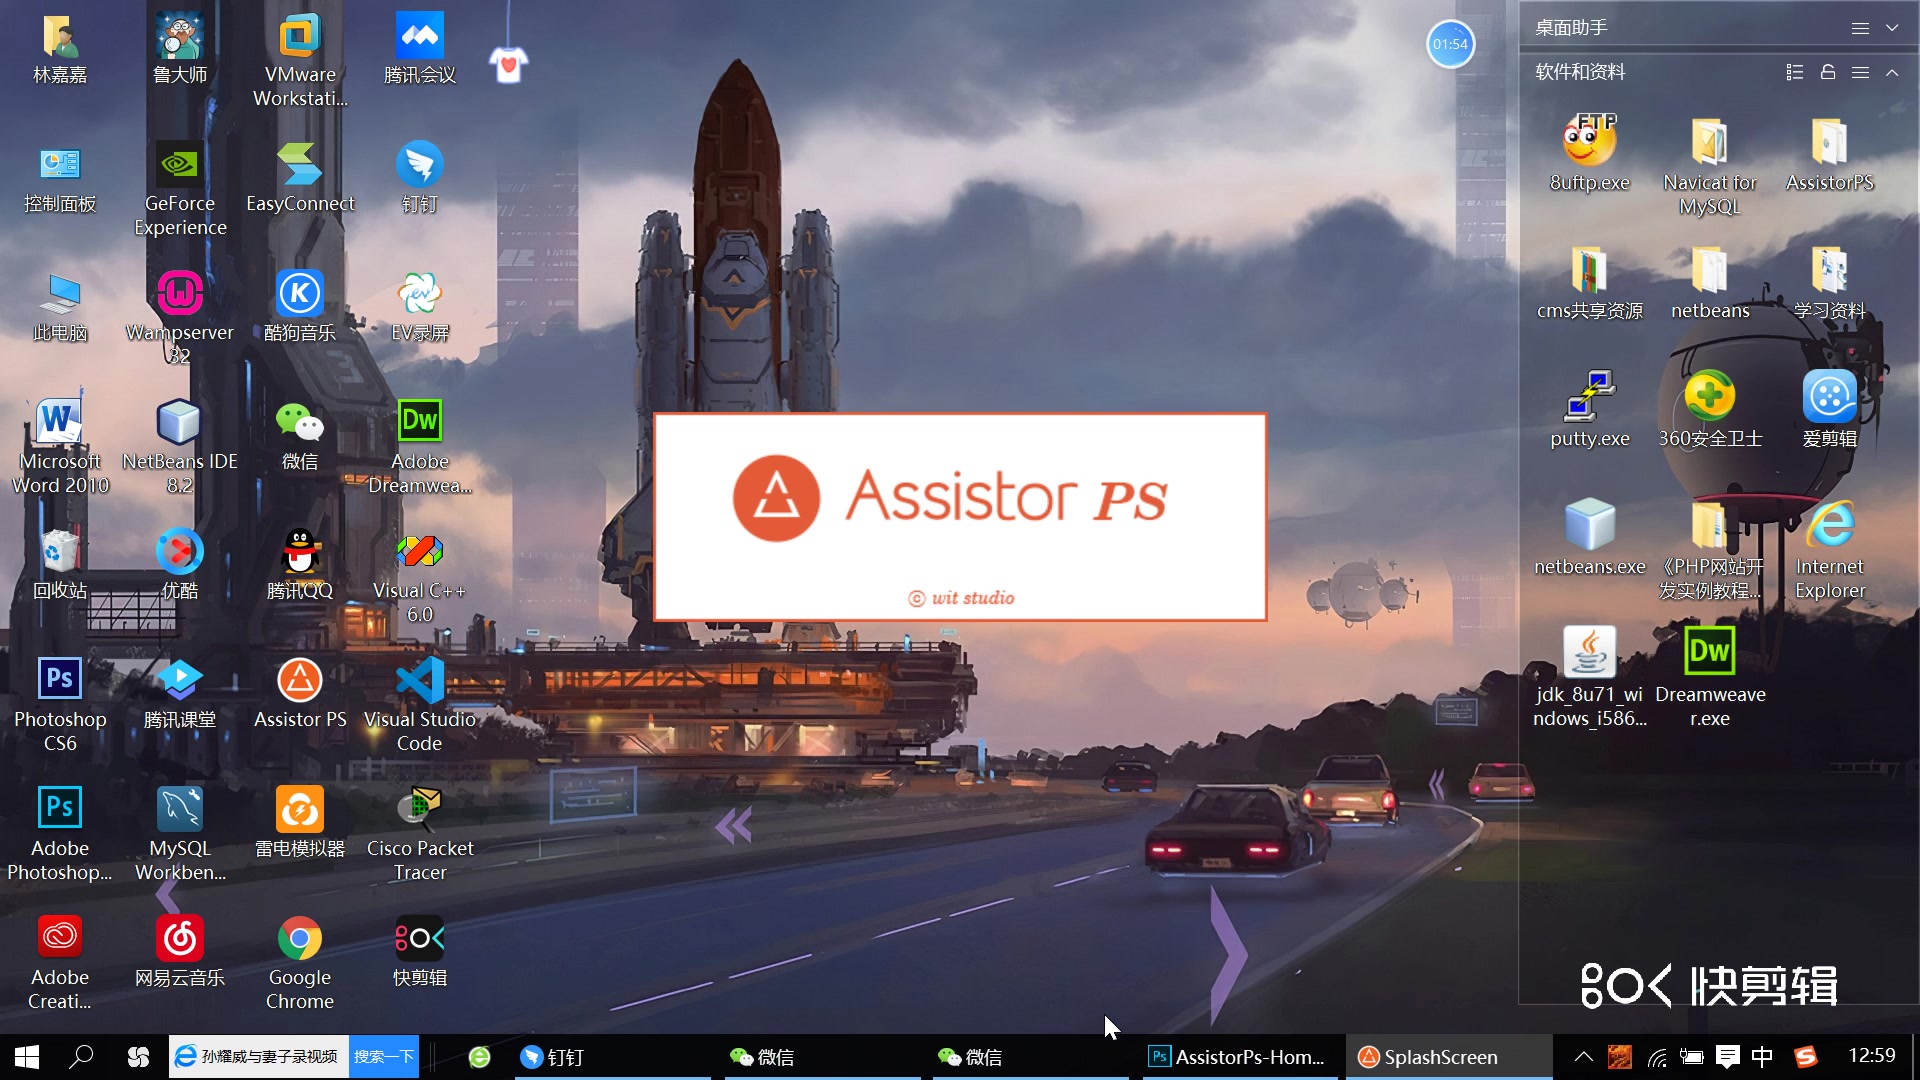The width and height of the screenshot is (1920, 1080).
Task: Launch EV录屏 desktop icon
Action: 420,306
